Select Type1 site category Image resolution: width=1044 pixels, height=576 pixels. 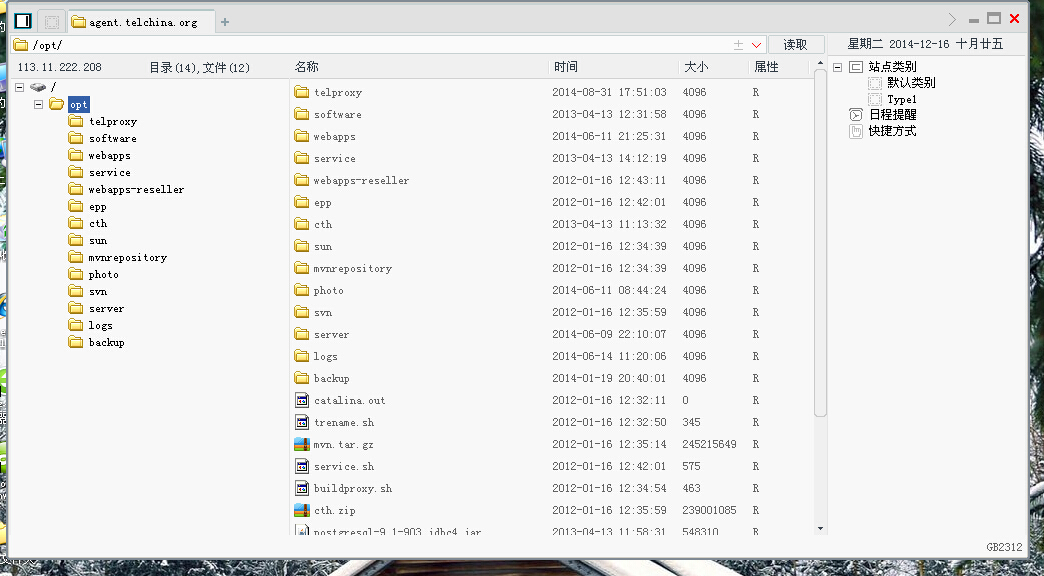(902, 99)
